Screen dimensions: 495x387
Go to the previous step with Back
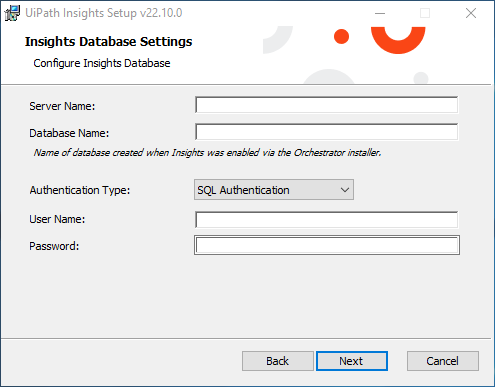click(x=278, y=361)
